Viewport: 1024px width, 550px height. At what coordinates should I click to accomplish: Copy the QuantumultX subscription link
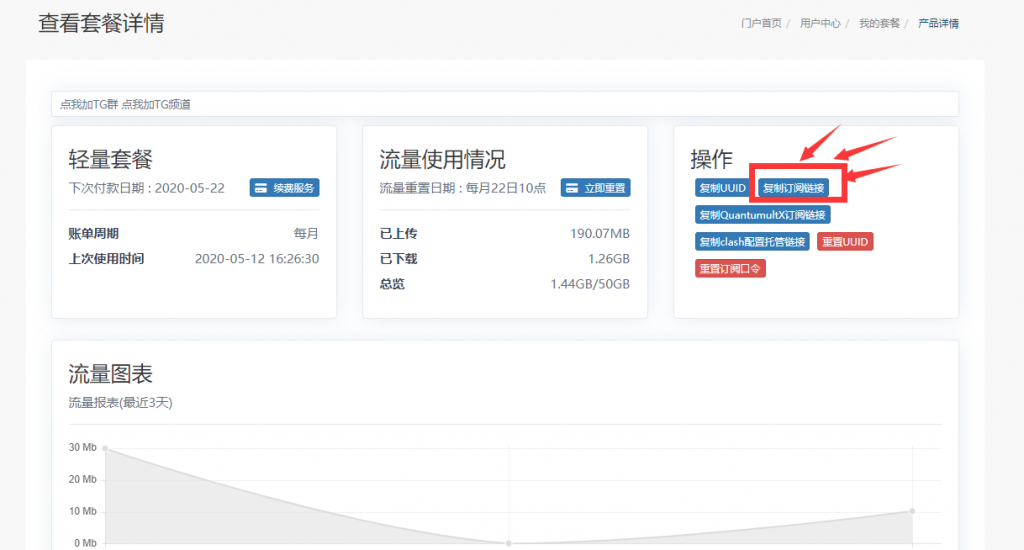(x=762, y=215)
